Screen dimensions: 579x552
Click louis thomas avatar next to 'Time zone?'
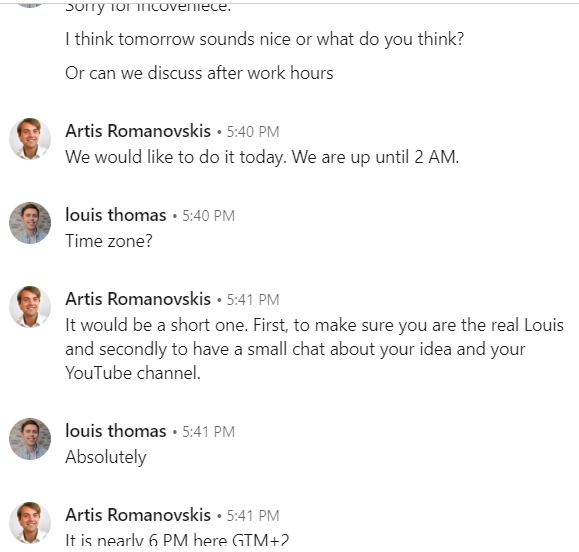click(30, 223)
